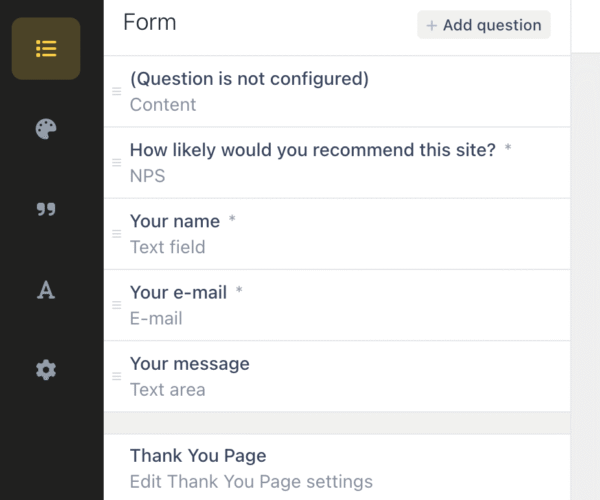This screenshot has height=500, width=600.
Task: Click drag handle beside Your name
Action: click(x=117, y=234)
